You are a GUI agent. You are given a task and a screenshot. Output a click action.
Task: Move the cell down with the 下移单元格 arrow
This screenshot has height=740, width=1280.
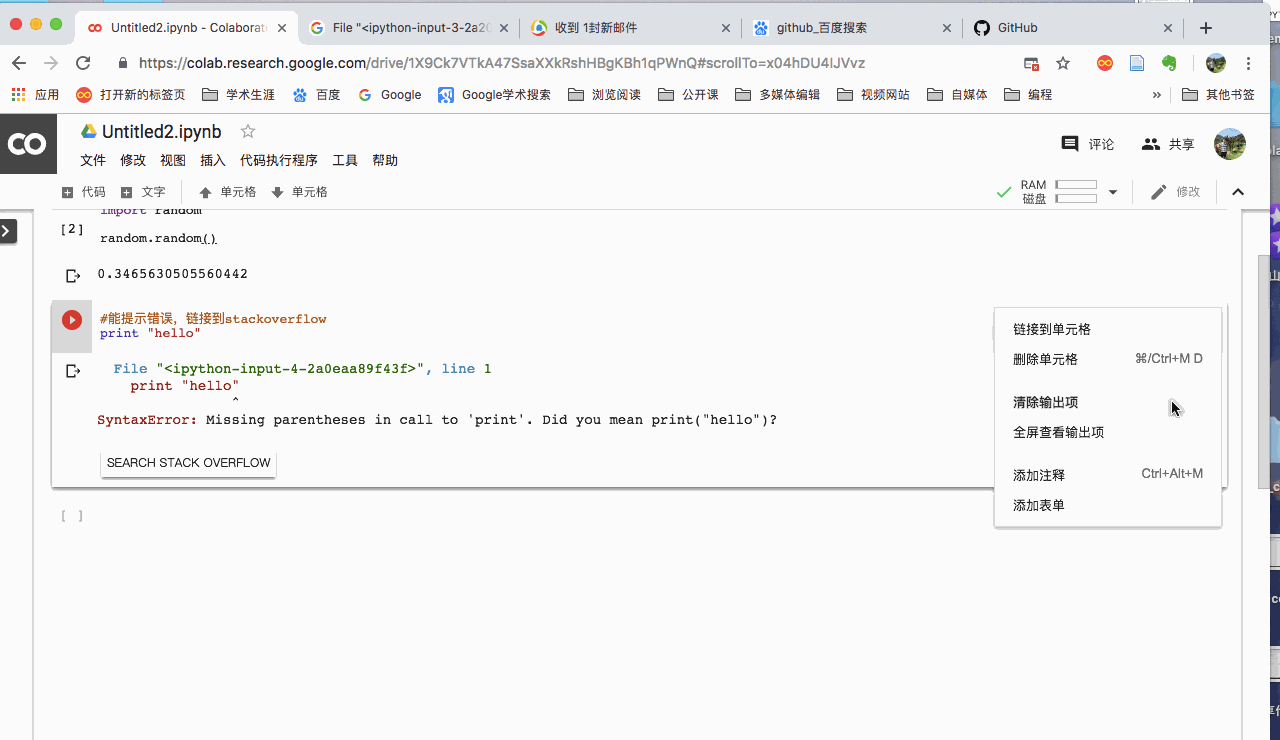[x=300, y=191]
